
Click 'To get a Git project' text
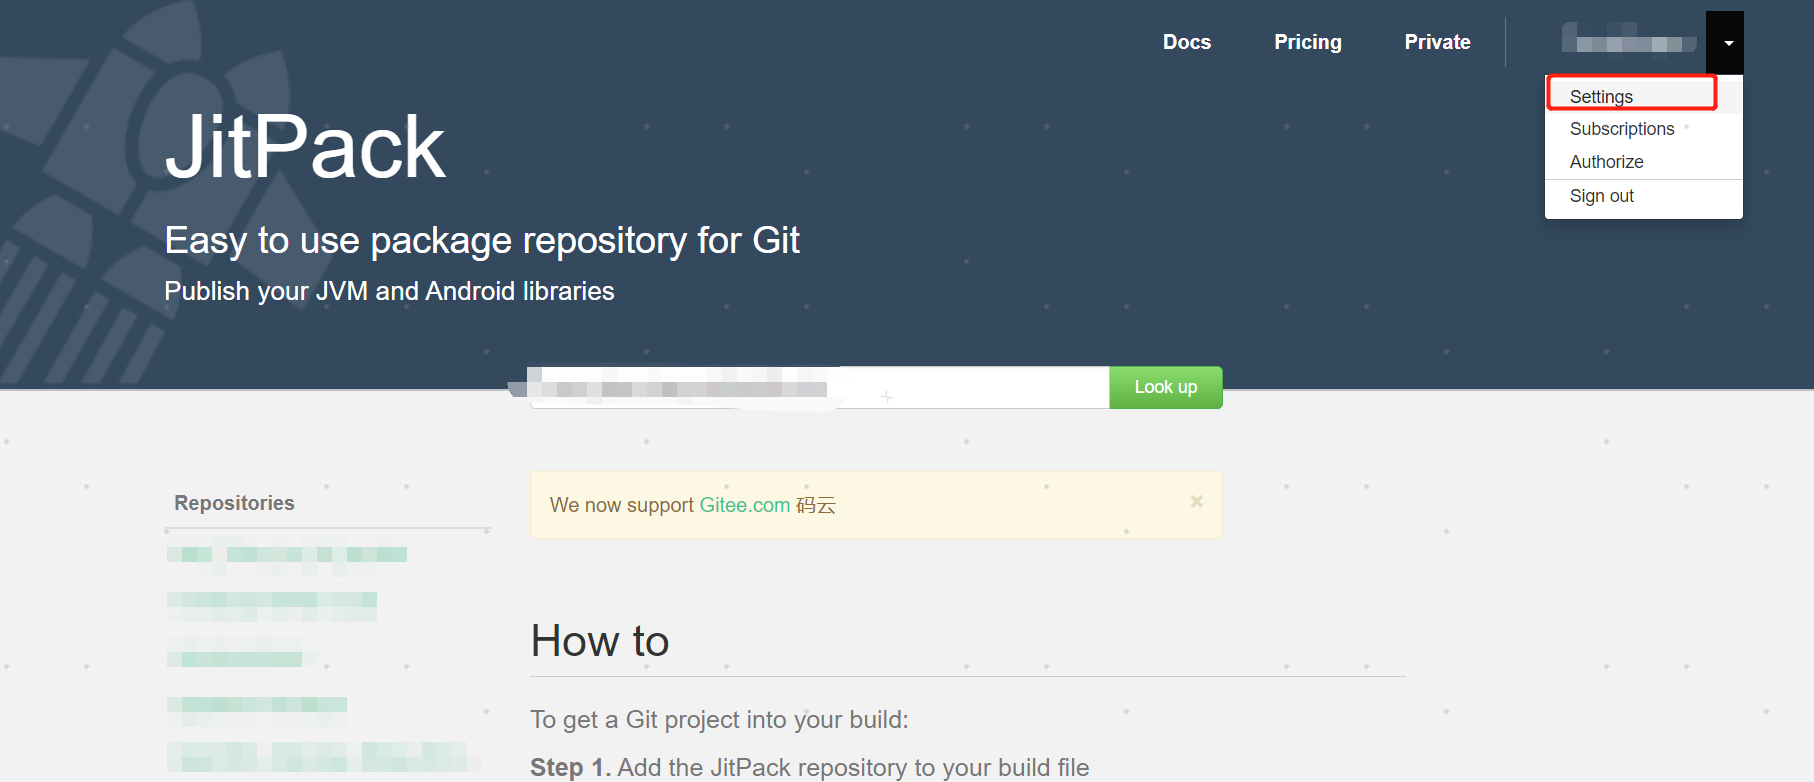click(719, 720)
